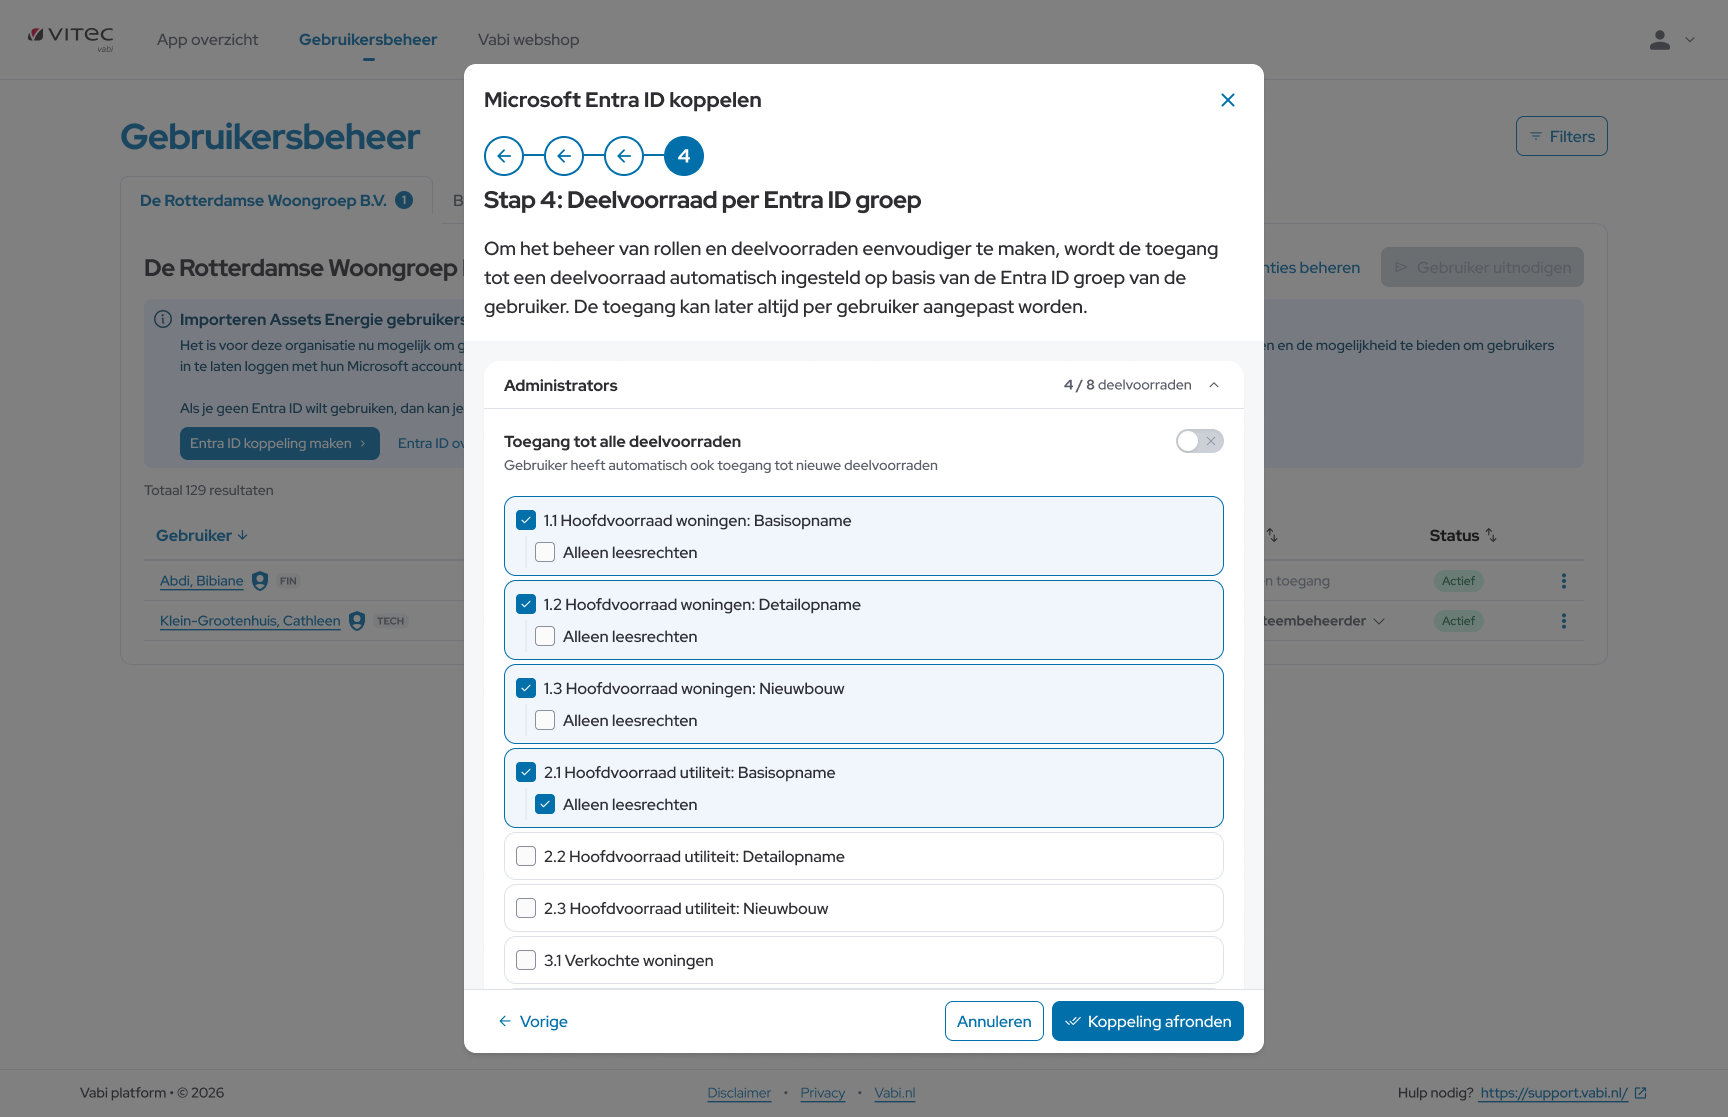Open the user account profile icon
Screen dimensions: 1728x1117
click(x=1660, y=40)
